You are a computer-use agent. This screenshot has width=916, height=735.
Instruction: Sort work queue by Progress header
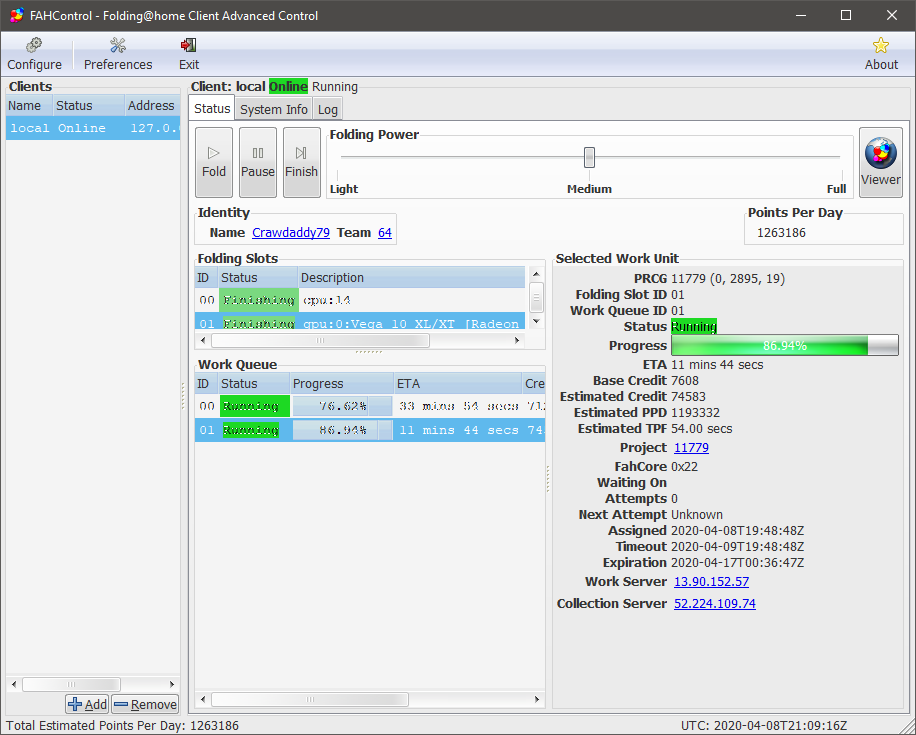click(342, 384)
